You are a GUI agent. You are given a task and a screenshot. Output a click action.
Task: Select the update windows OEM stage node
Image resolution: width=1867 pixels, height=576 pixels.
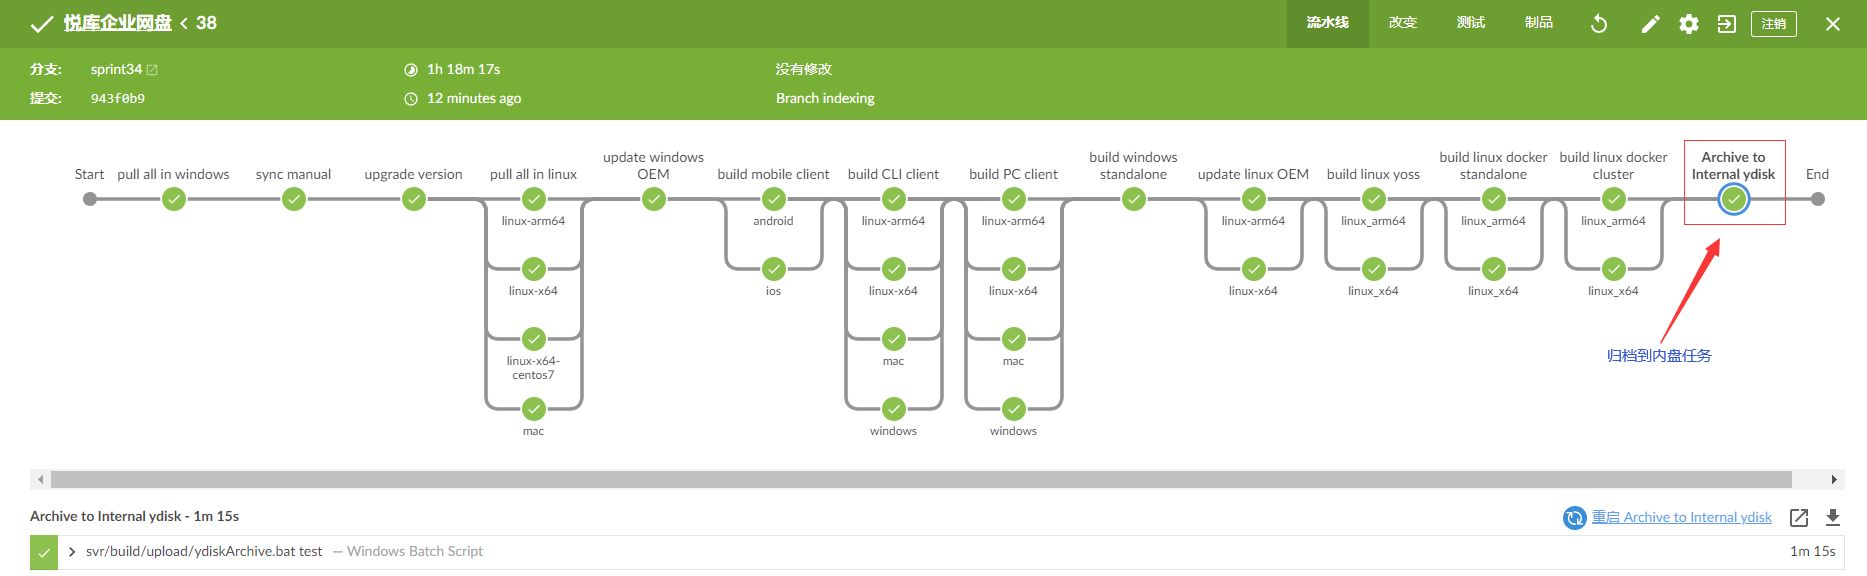tap(654, 199)
